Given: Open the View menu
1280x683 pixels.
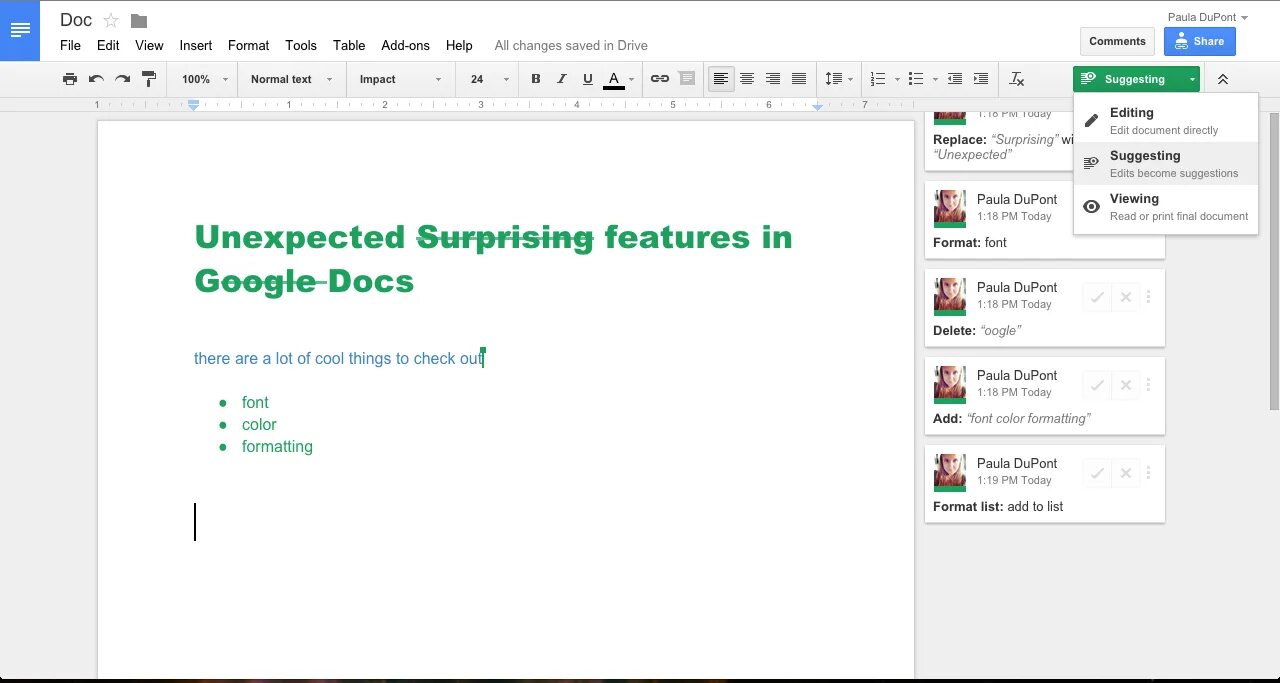Looking at the screenshot, I should 149,45.
